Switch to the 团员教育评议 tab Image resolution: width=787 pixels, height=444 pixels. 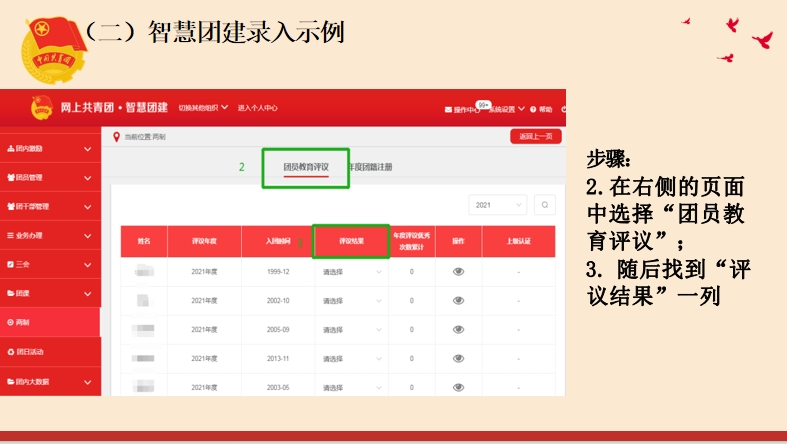pos(305,167)
